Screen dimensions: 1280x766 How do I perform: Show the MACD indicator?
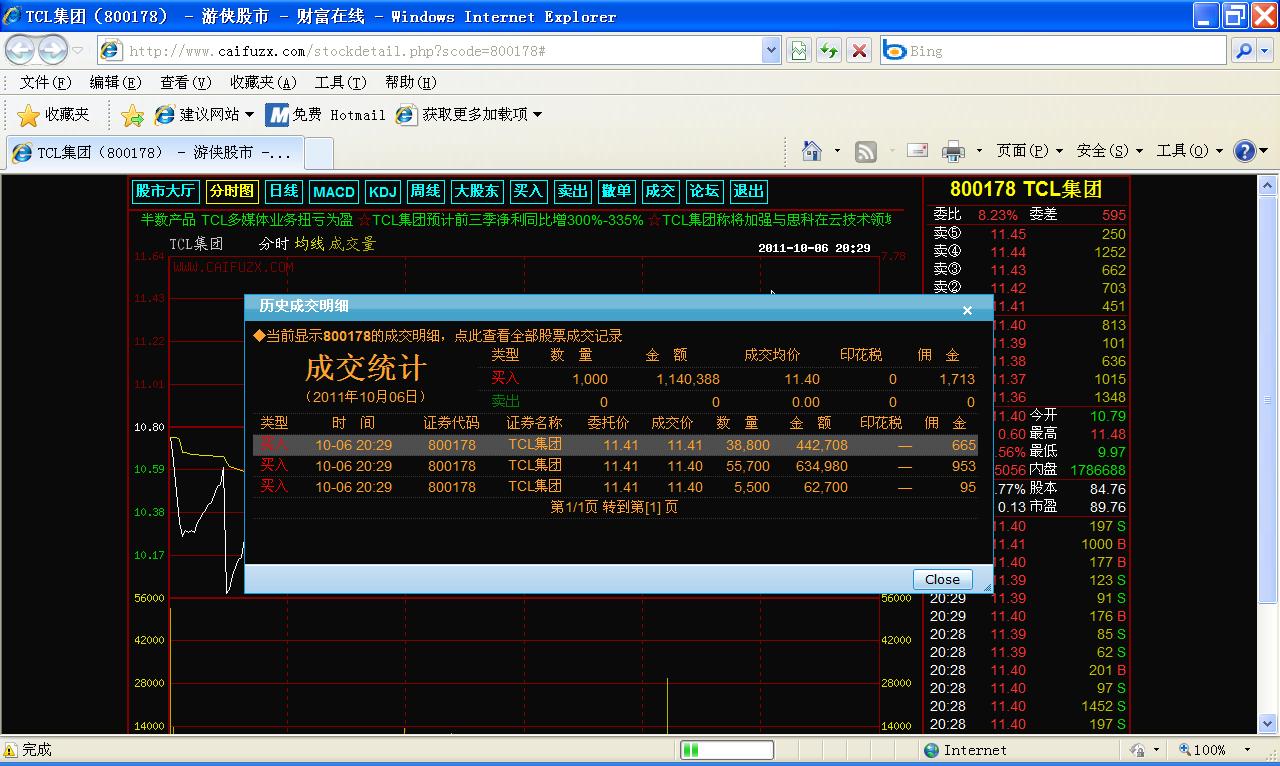click(334, 191)
